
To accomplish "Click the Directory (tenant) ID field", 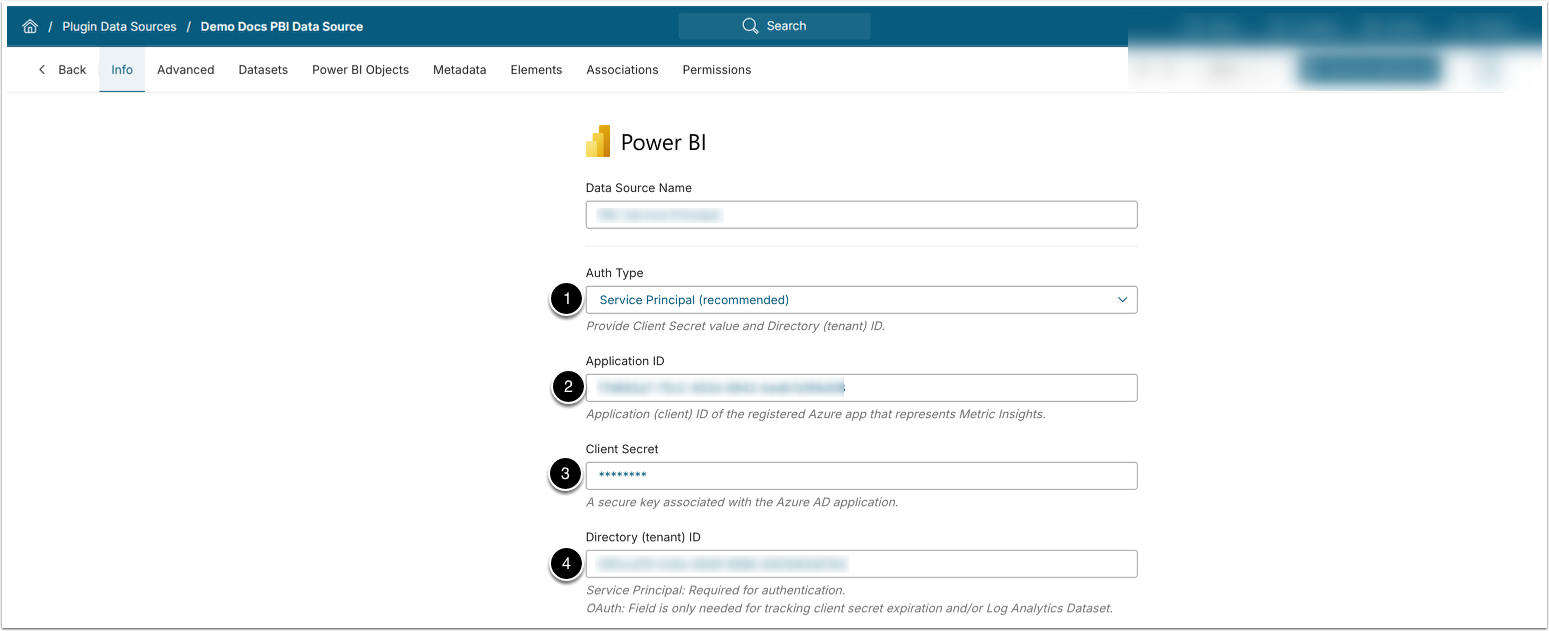I will [x=860, y=564].
